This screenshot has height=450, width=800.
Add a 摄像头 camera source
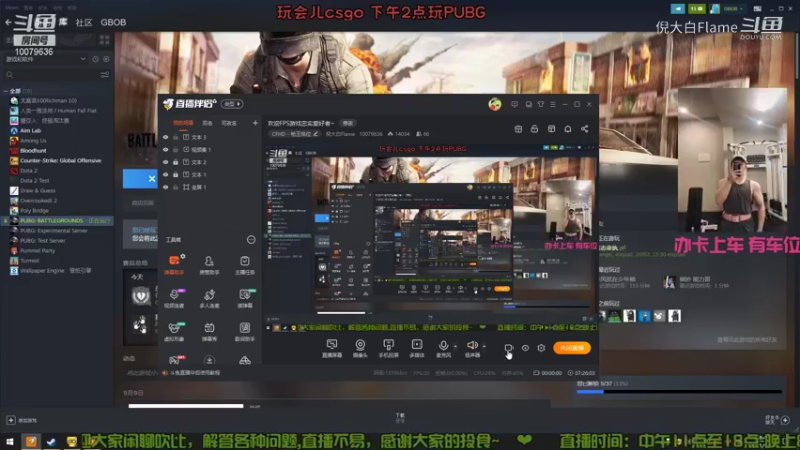tap(360, 348)
